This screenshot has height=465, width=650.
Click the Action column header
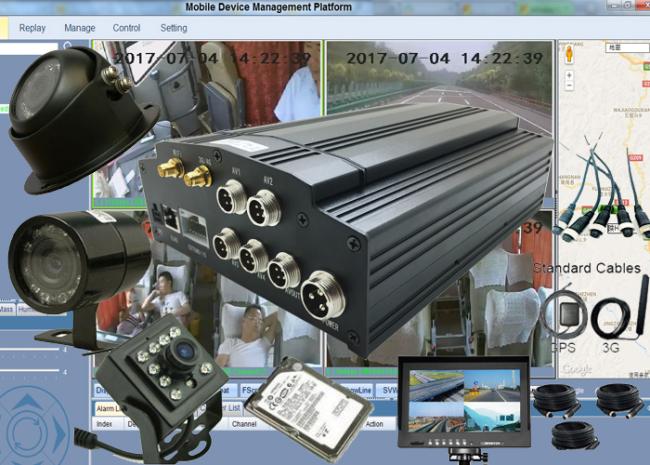click(374, 424)
